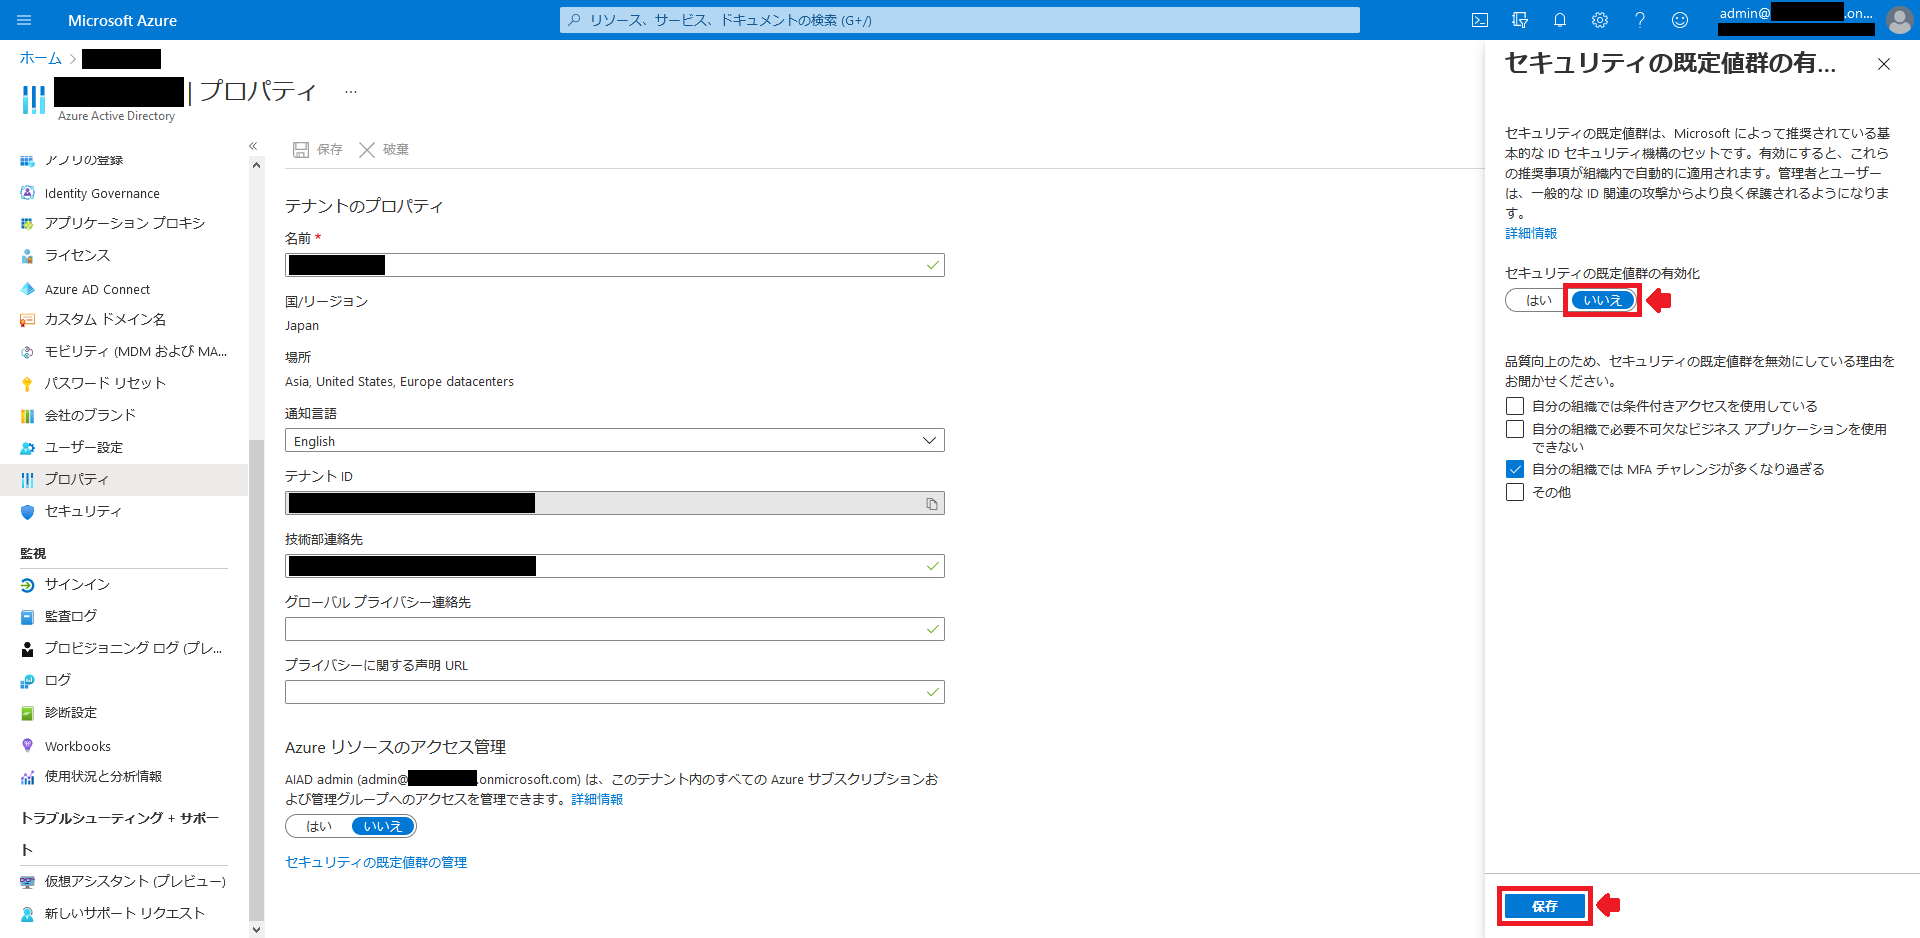This screenshot has height=938, width=1920.
Task: Click sidebar scrollbar down arrow
Action: point(256,929)
